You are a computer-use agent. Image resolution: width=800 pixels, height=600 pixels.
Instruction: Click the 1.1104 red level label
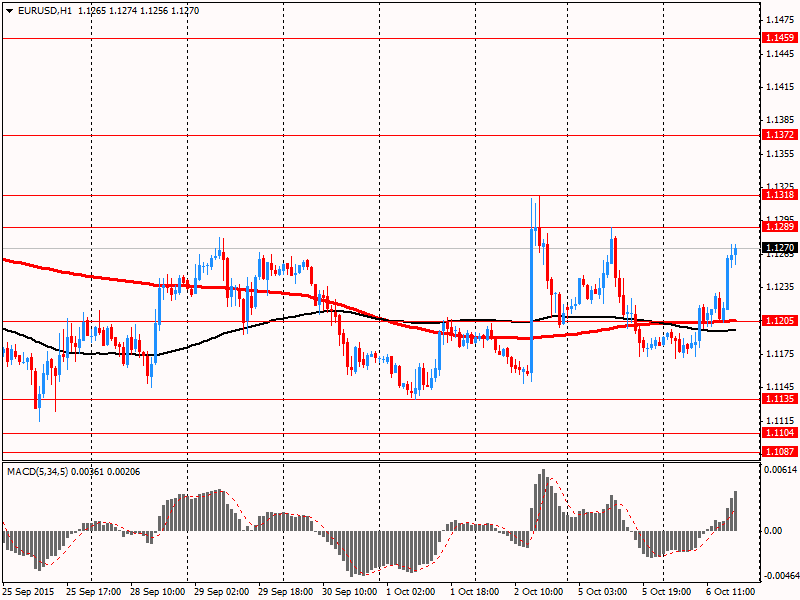point(779,433)
